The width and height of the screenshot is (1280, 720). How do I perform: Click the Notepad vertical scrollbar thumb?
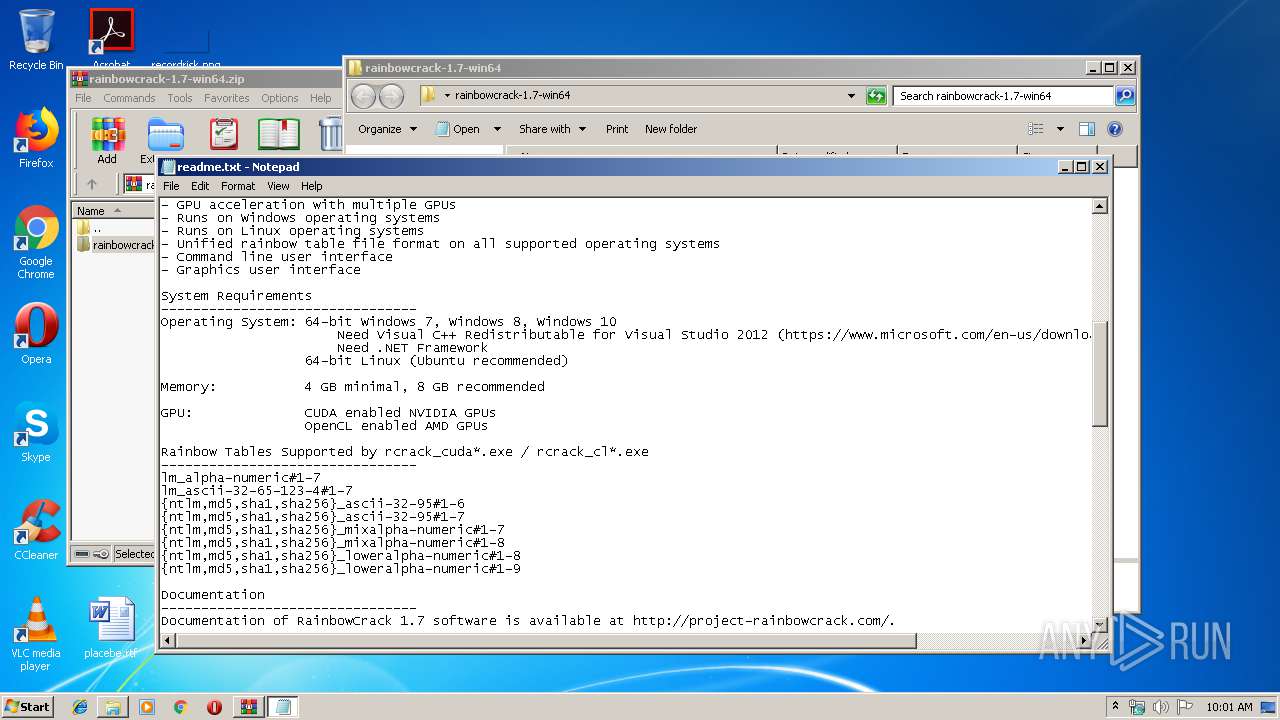point(1099,373)
